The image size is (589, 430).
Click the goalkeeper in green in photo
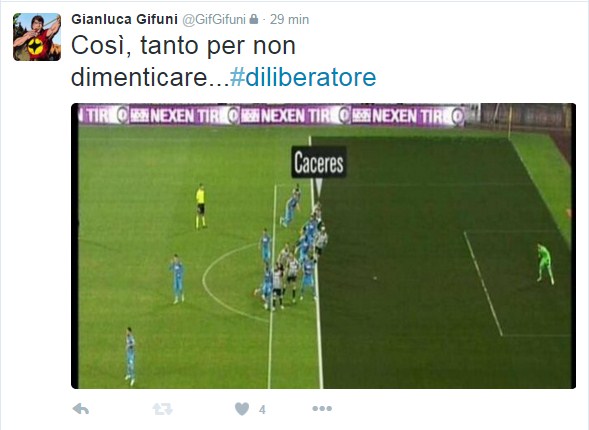pos(545,264)
